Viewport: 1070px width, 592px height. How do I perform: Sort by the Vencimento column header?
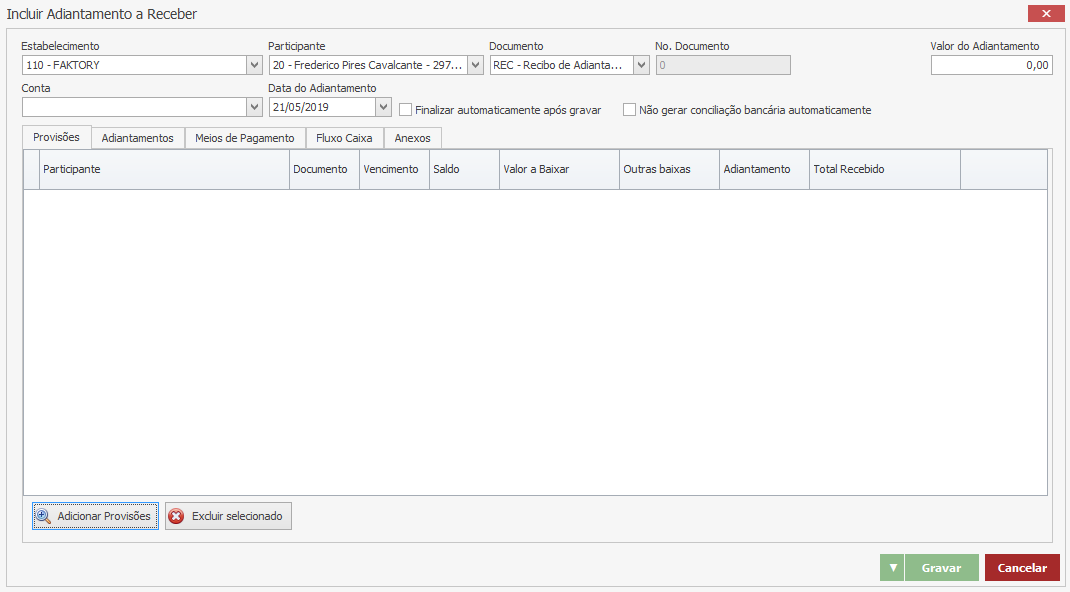pos(392,170)
